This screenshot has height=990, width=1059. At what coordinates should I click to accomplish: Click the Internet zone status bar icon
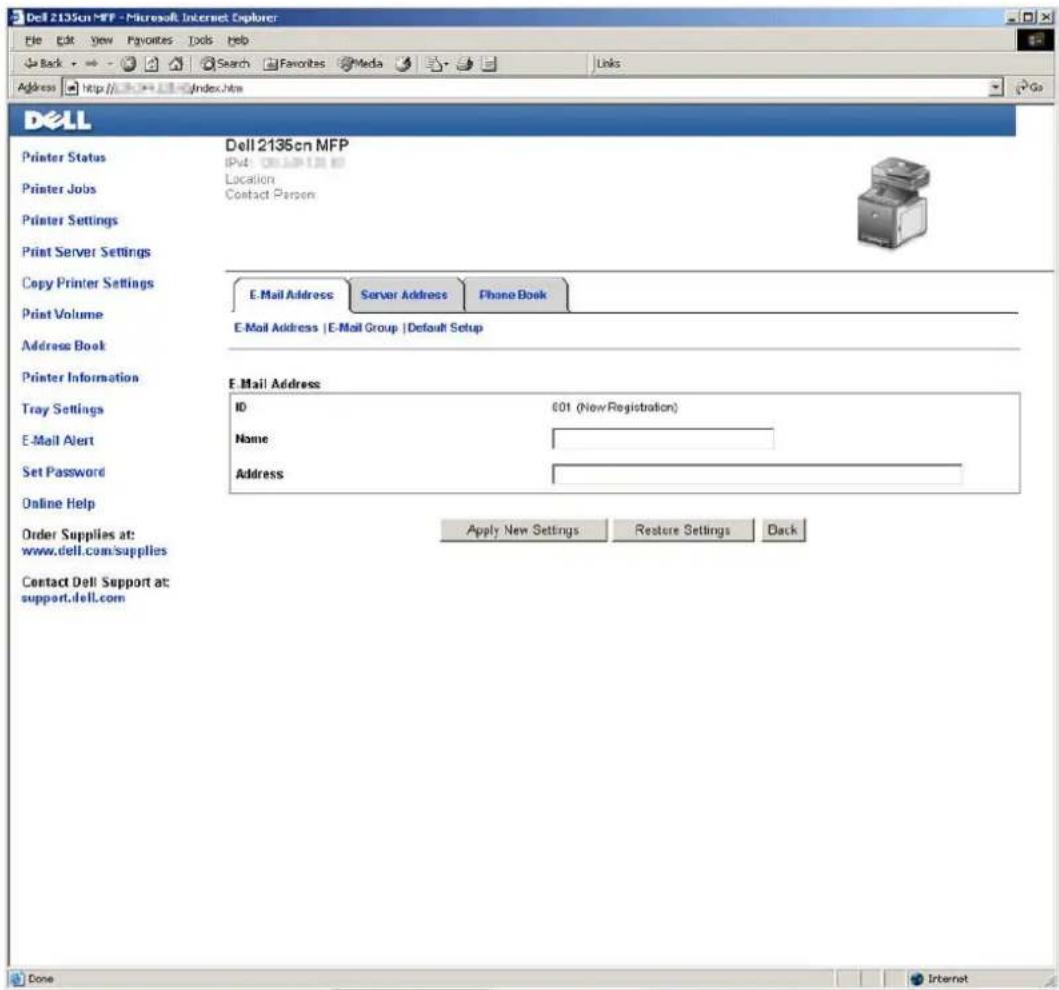pos(917,979)
